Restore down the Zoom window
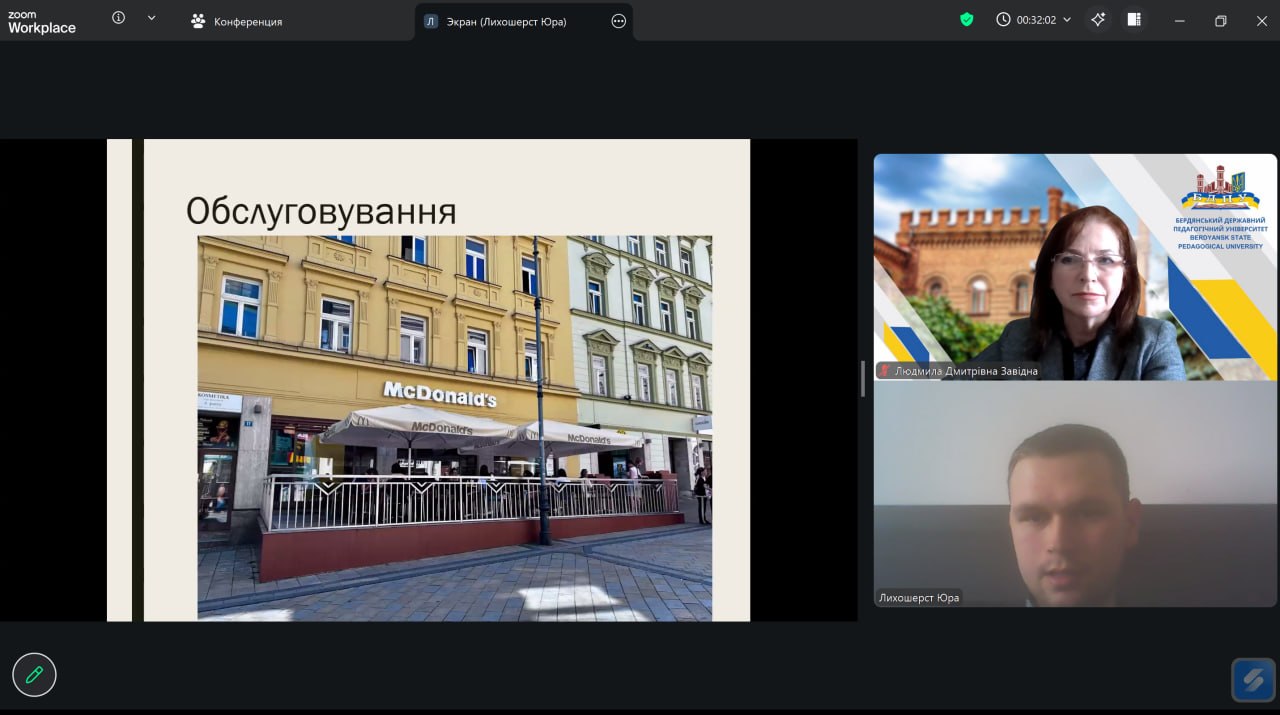The image size is (1280, 715). pyautogui.click(x=1220, y=21)
